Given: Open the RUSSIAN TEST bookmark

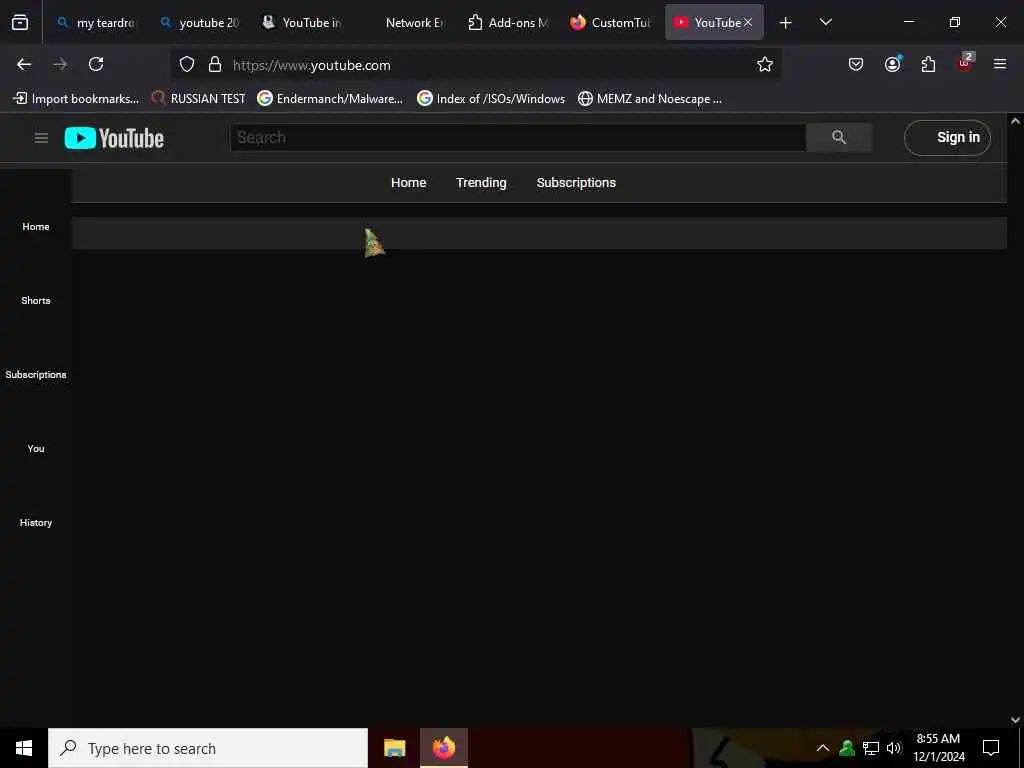Looking at the screenshot, I should [199, 99].
